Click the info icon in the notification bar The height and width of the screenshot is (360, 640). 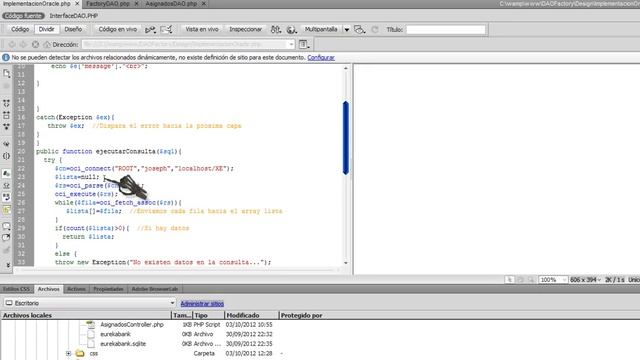point(6,58)
